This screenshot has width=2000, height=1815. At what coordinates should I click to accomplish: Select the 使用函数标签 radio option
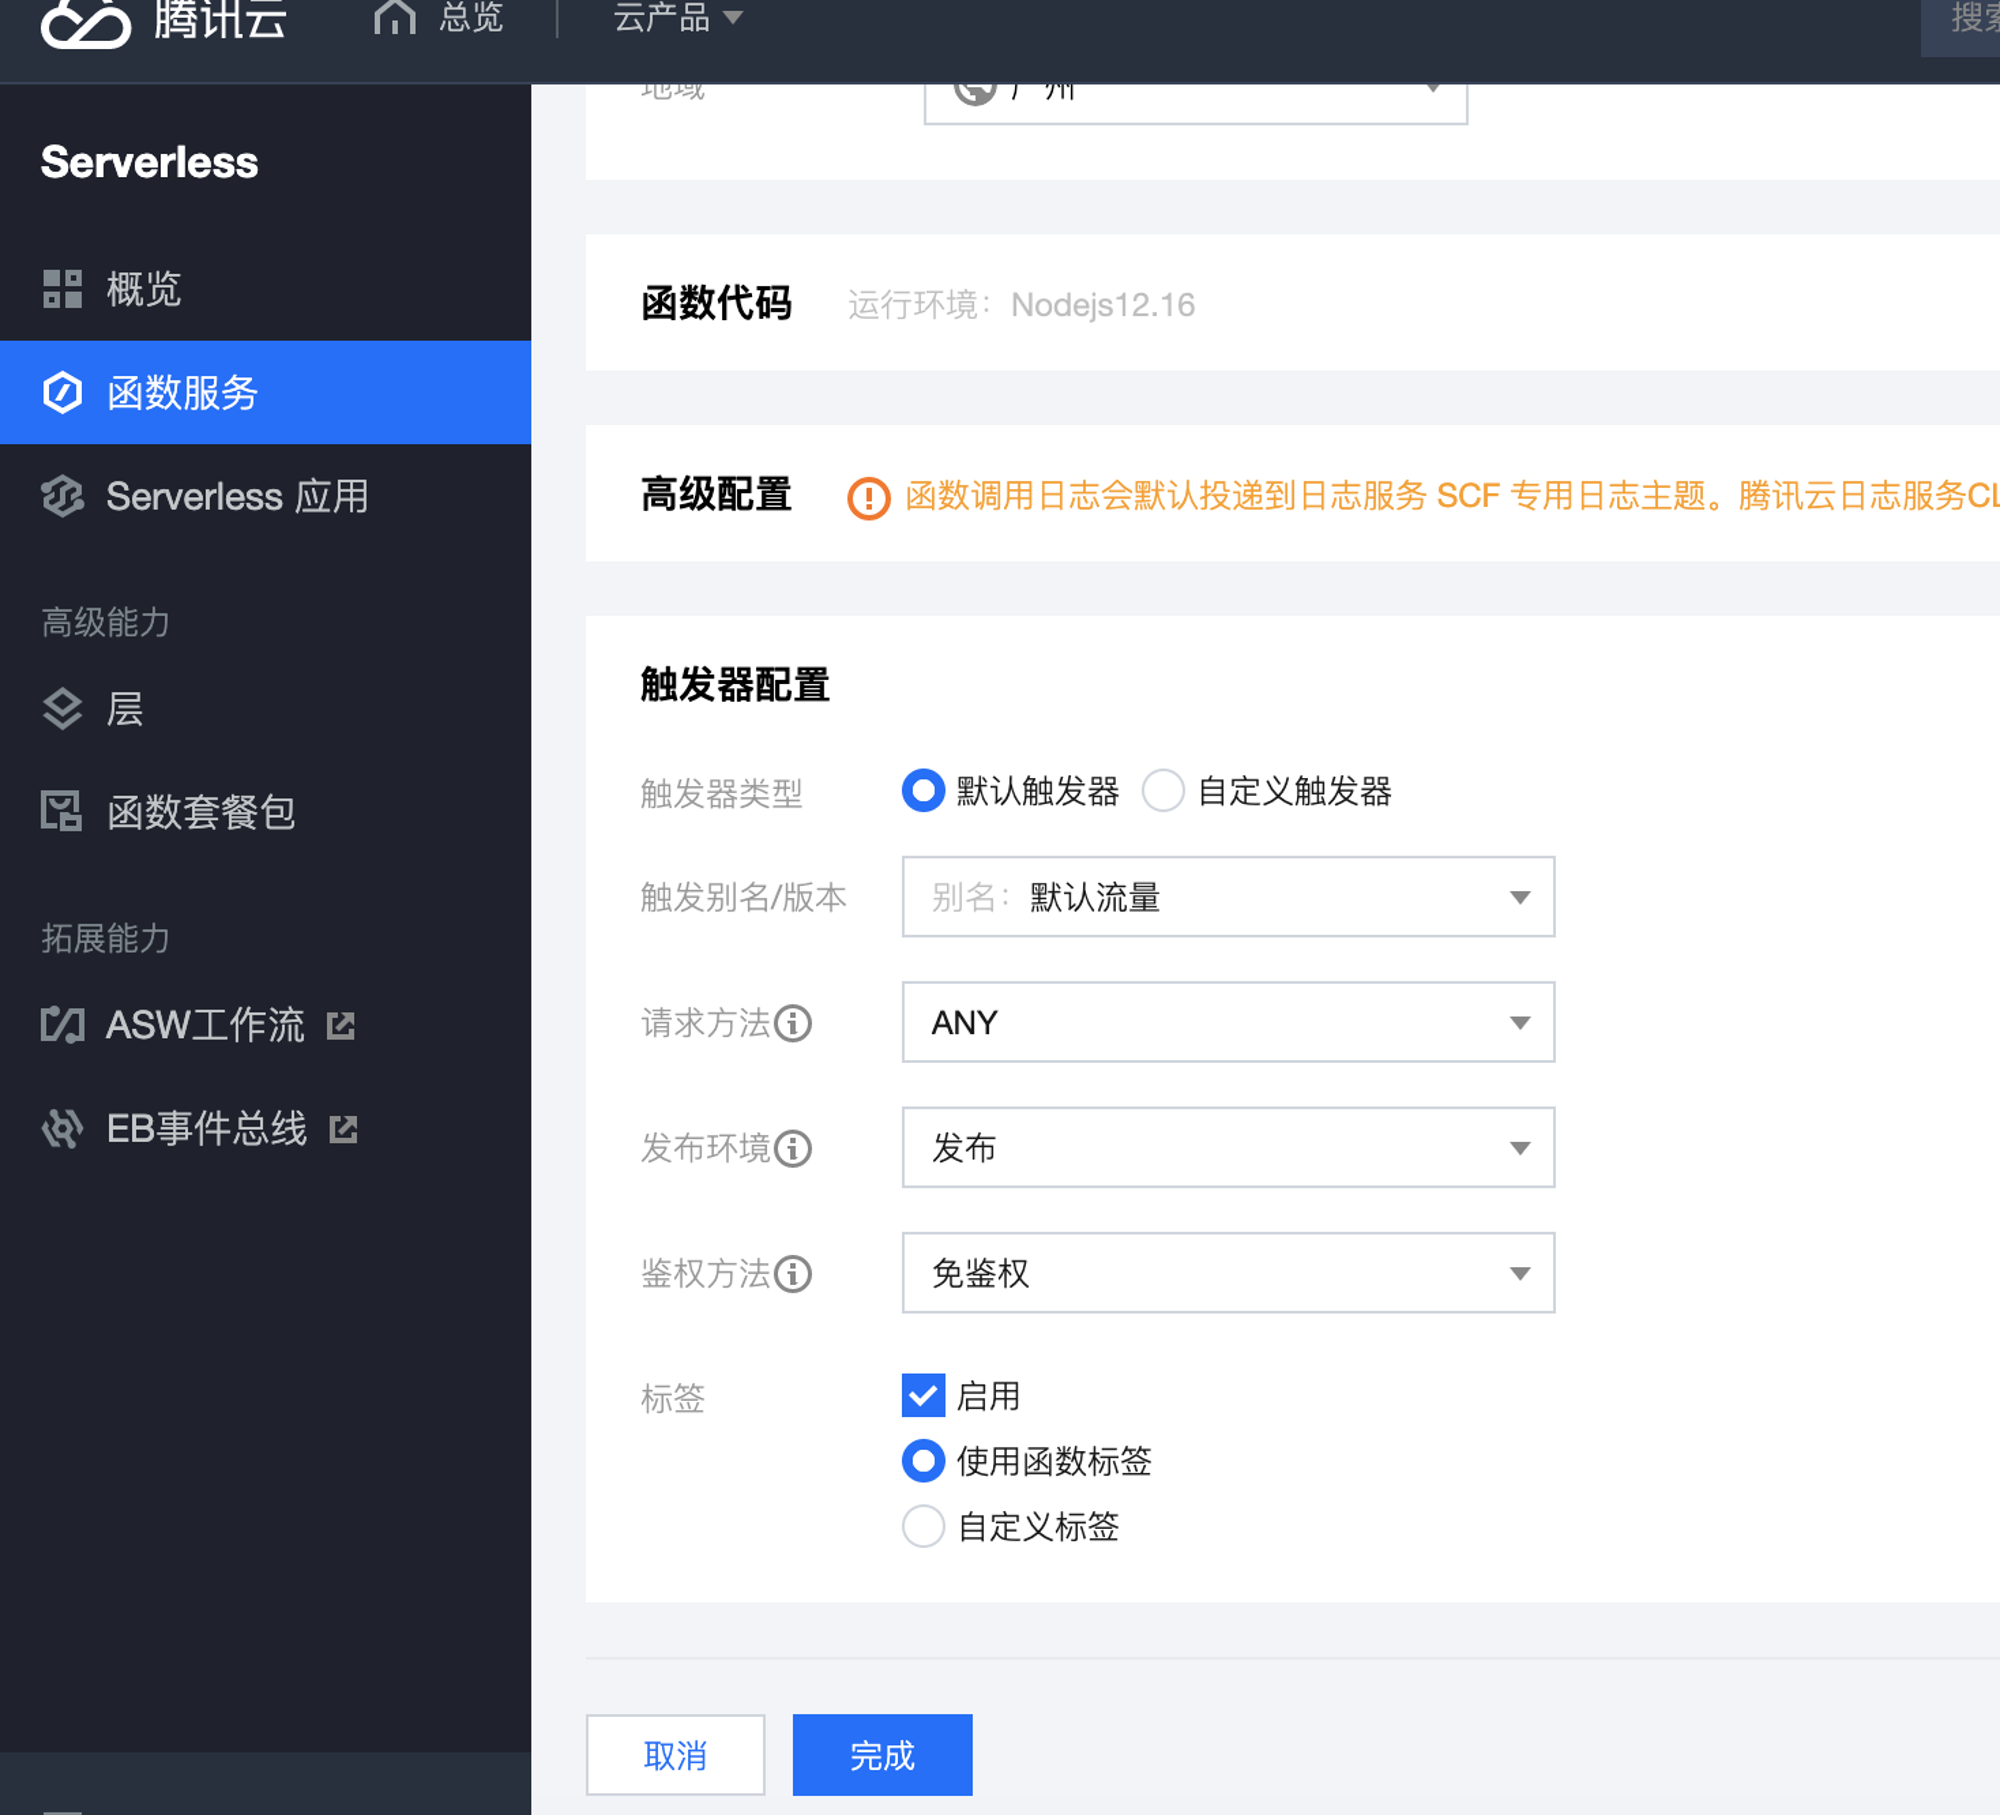click(x=923, y=1461)
